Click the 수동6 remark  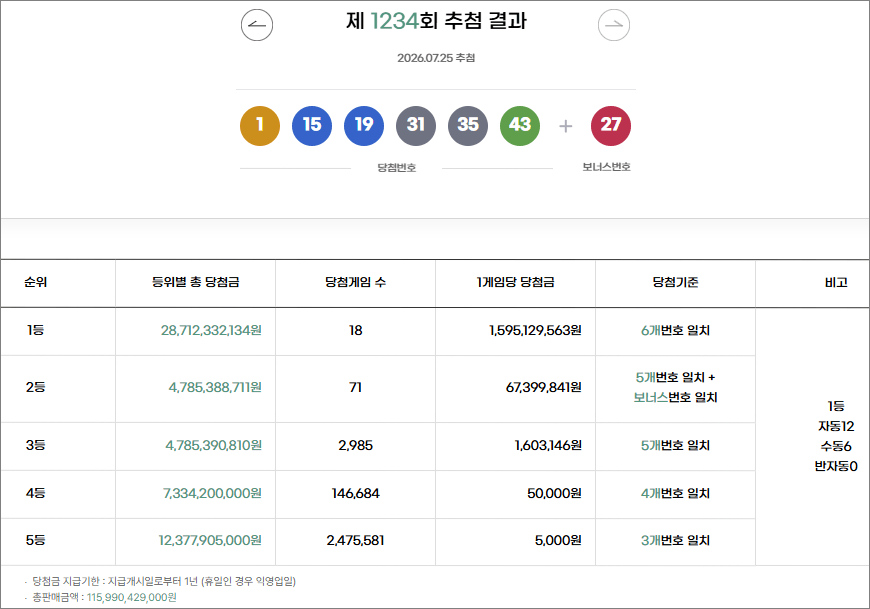836,446
